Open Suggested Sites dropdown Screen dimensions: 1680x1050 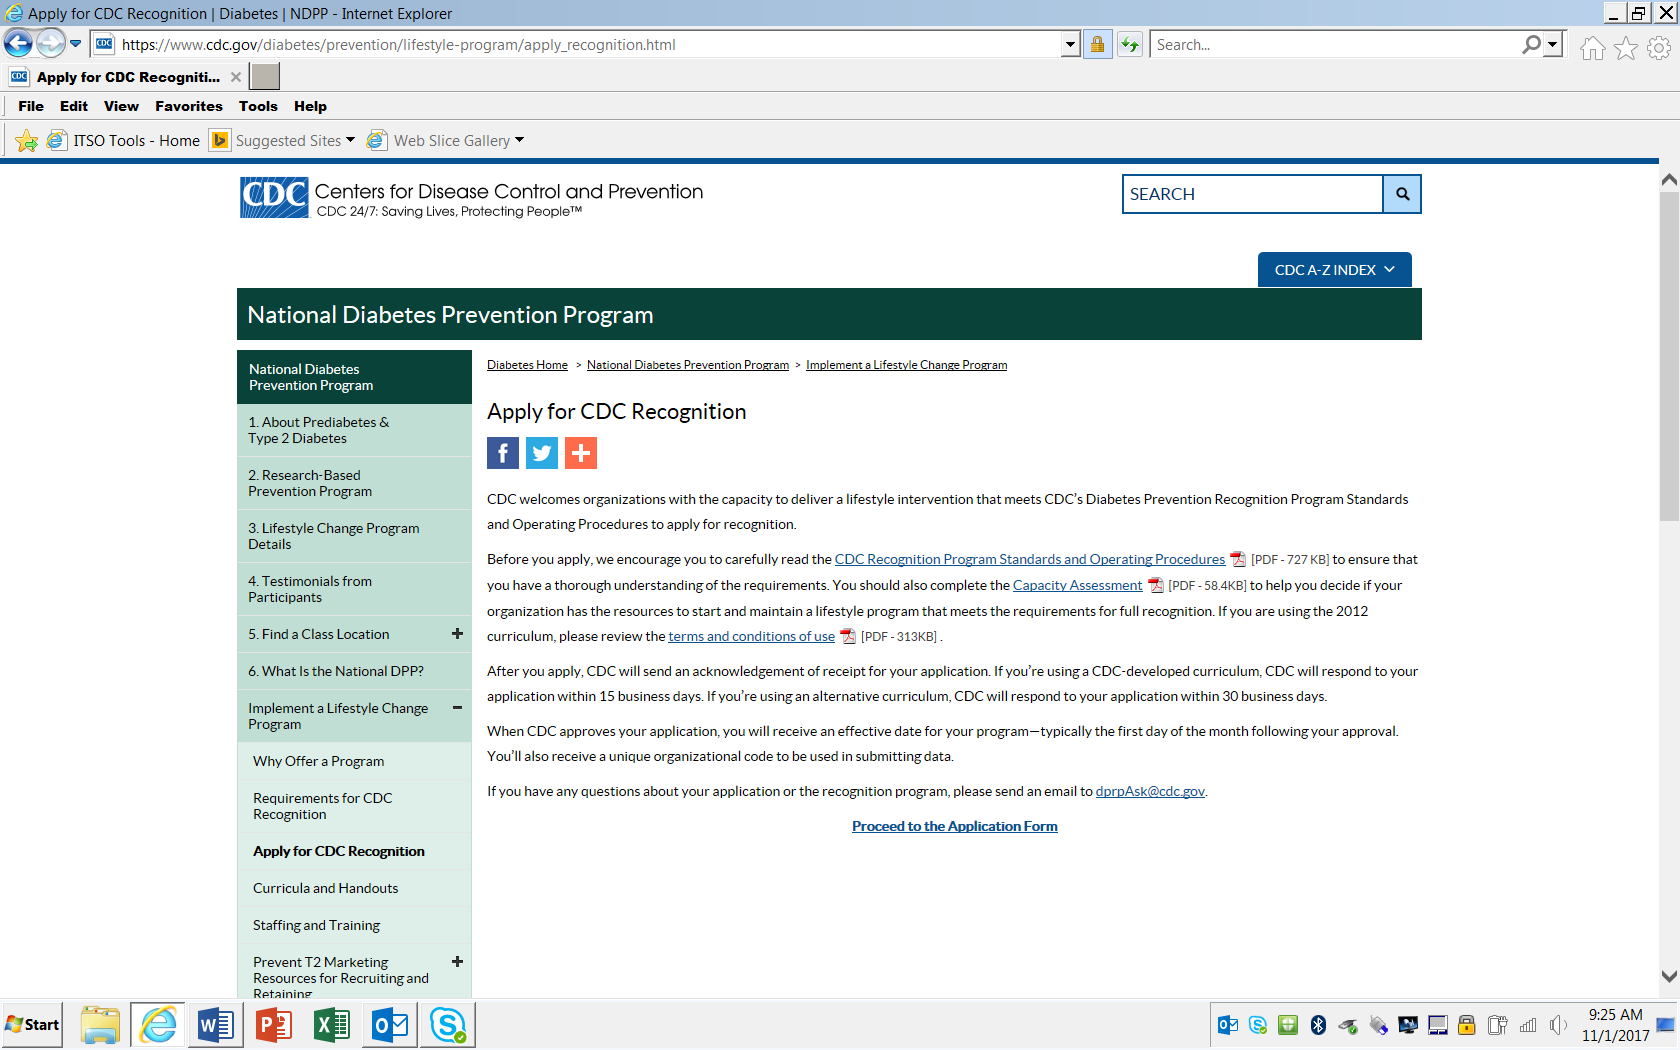click(350, 141)
